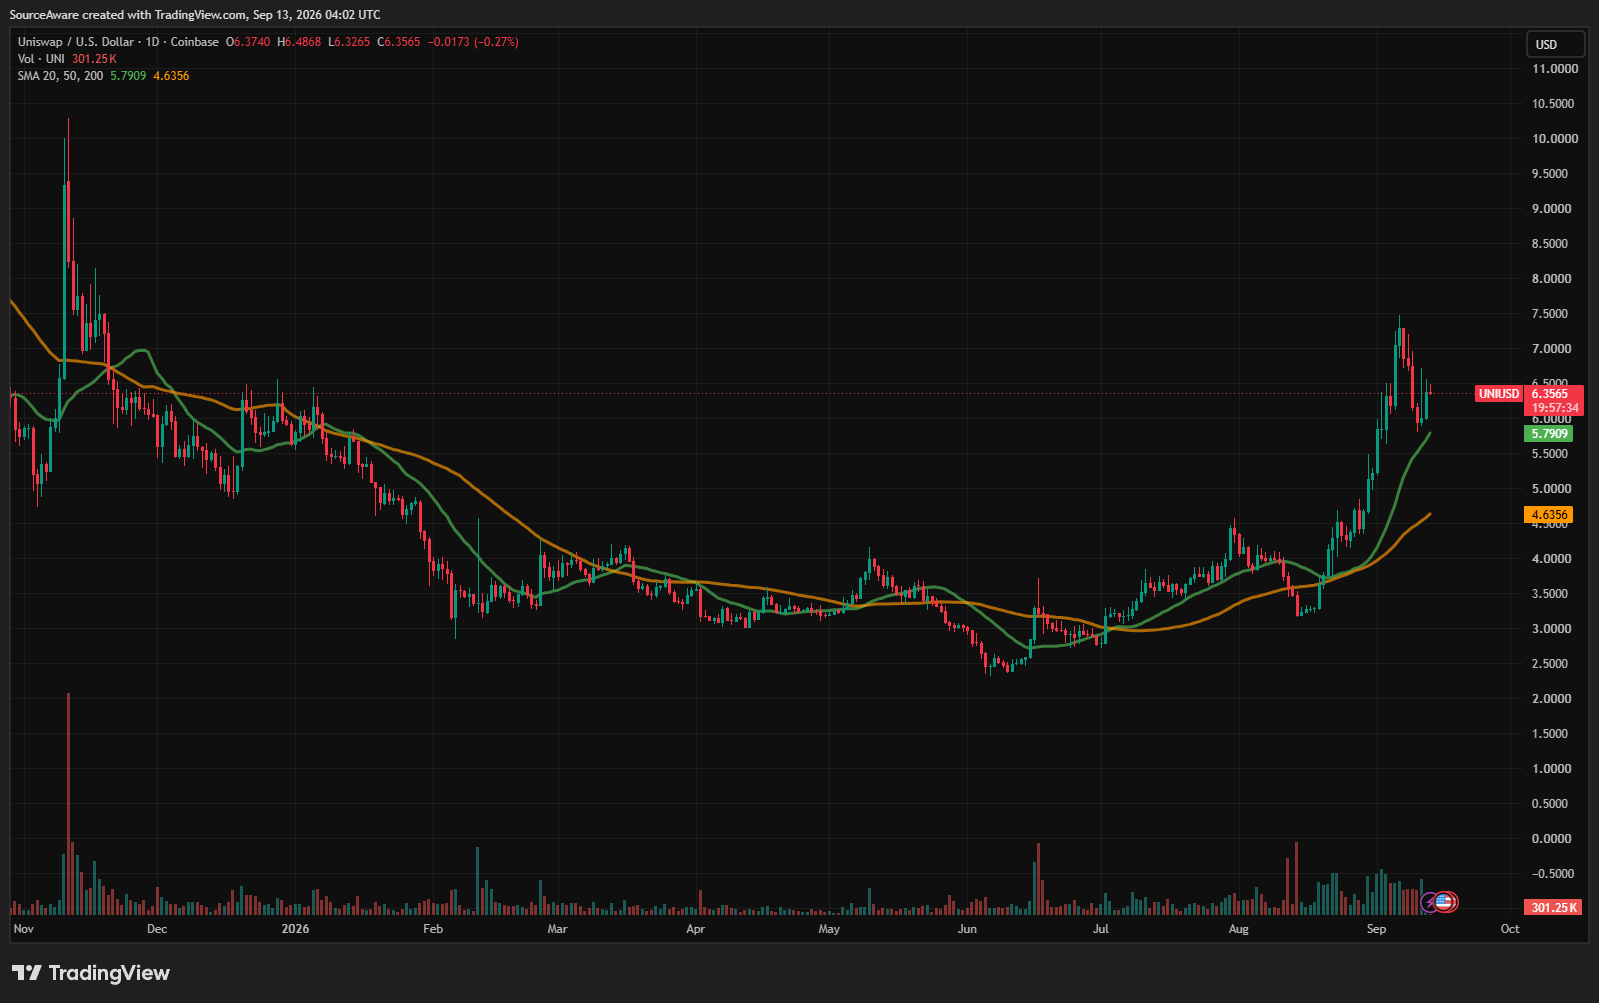Viewport: 1599px width, 1003px height.
Task: Click the Oct label on the time axis
Action: (1510, 929)
